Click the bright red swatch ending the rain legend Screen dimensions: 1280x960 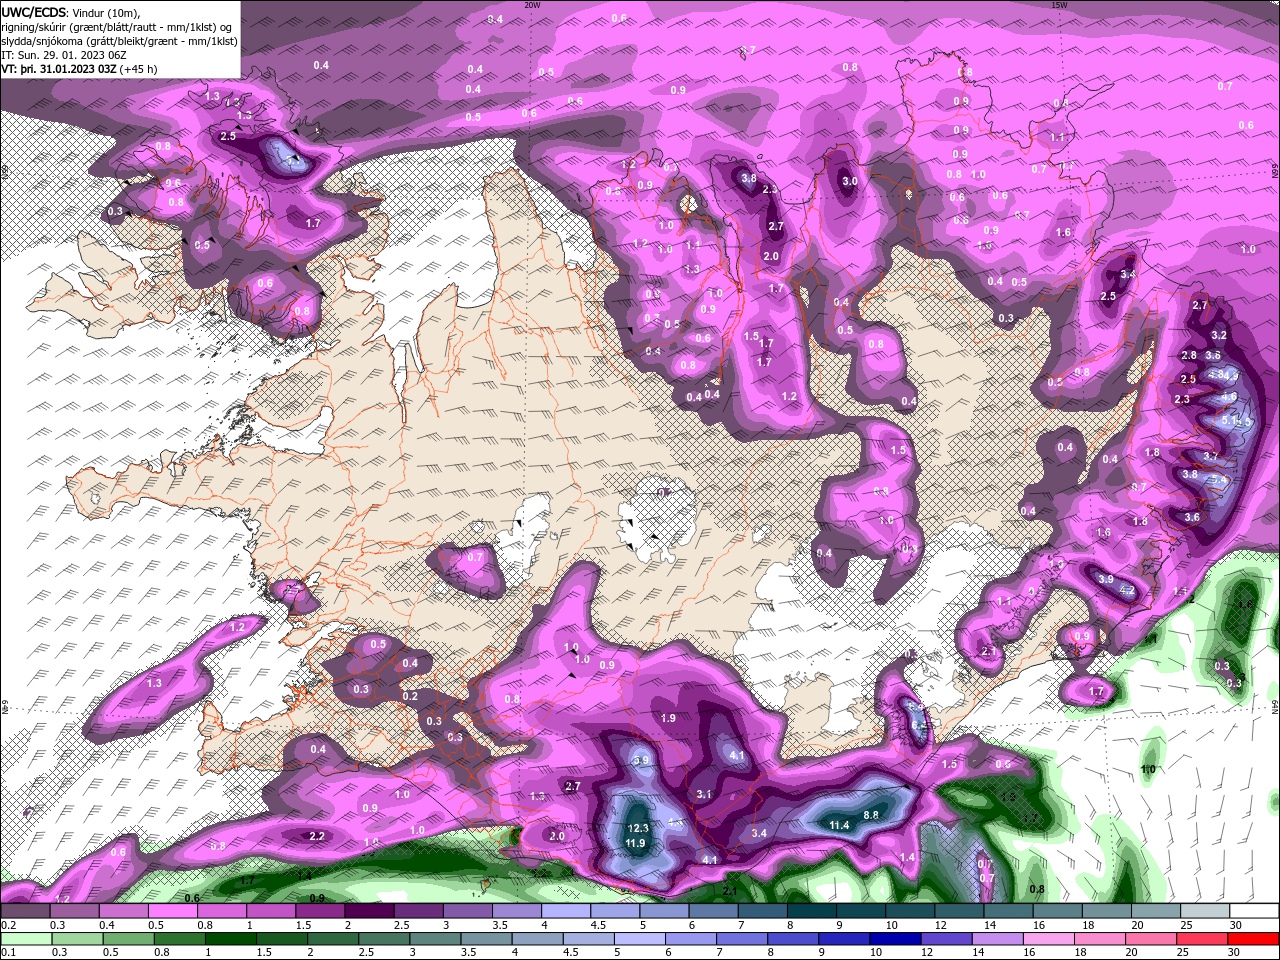click(1254, 938)
